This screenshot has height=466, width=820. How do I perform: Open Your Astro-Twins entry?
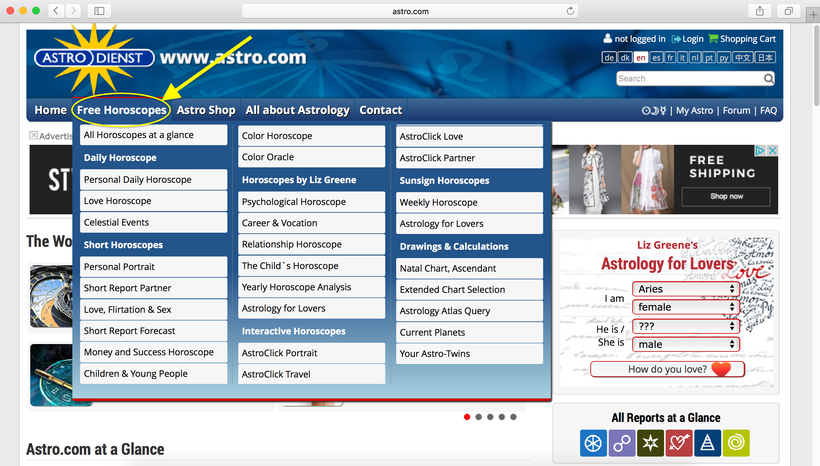pyautogui.click(x=469, y=354)
